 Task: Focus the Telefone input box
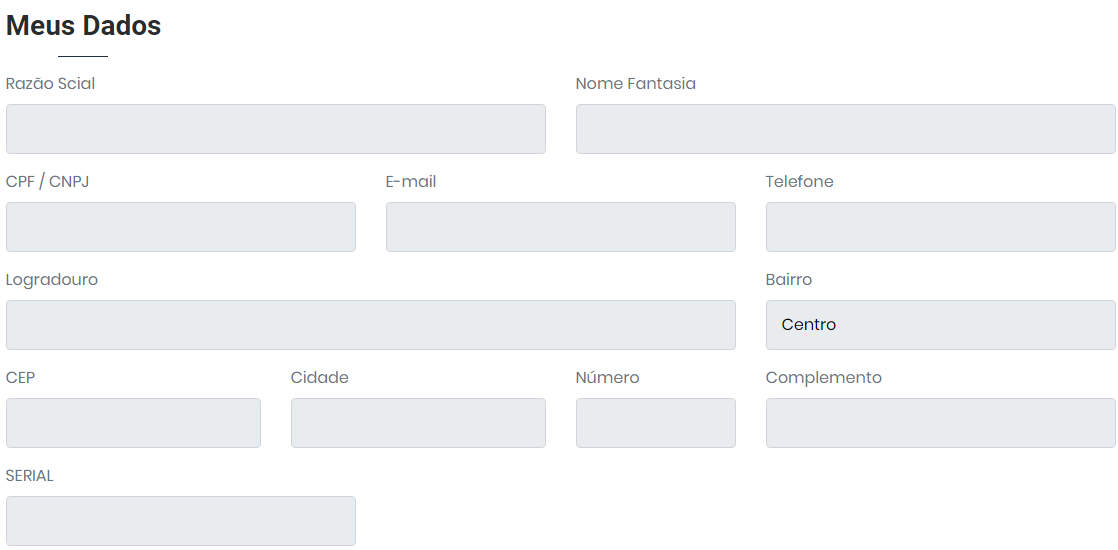point(940,227)
